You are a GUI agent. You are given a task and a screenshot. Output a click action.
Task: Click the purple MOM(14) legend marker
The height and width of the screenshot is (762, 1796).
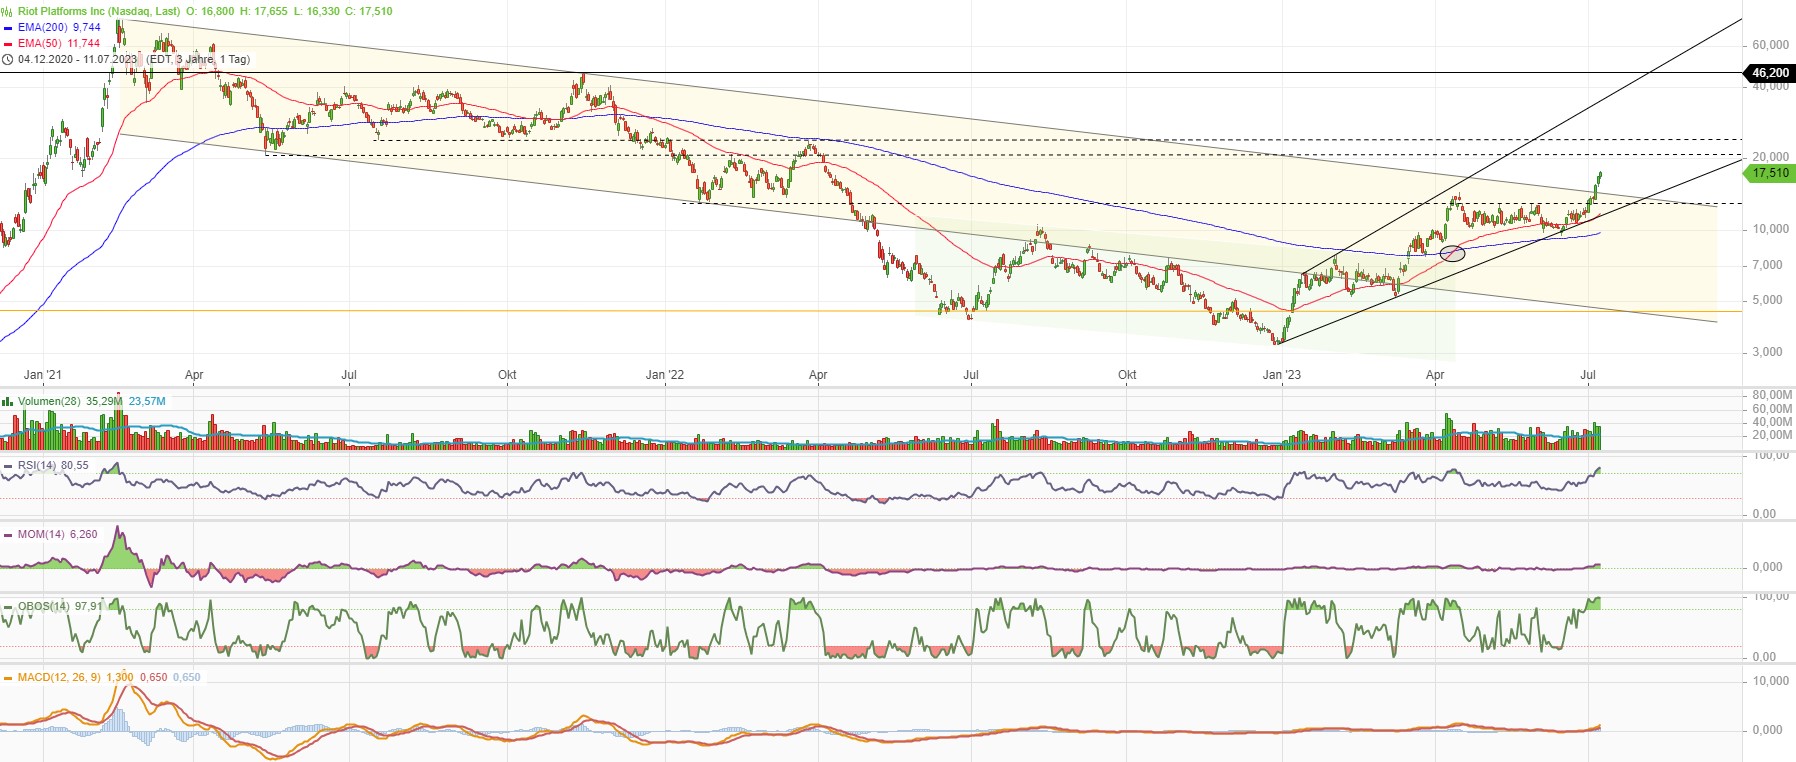8,535
